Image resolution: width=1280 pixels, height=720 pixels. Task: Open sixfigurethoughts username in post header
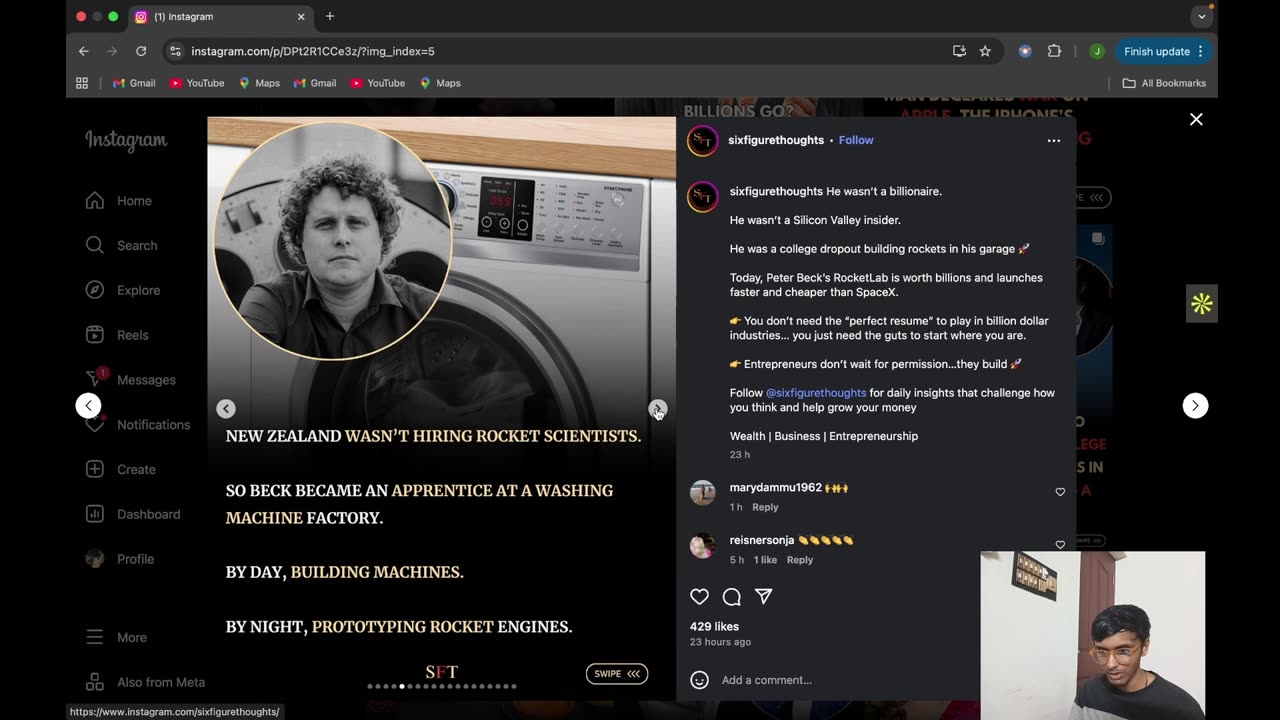[776, 140]
